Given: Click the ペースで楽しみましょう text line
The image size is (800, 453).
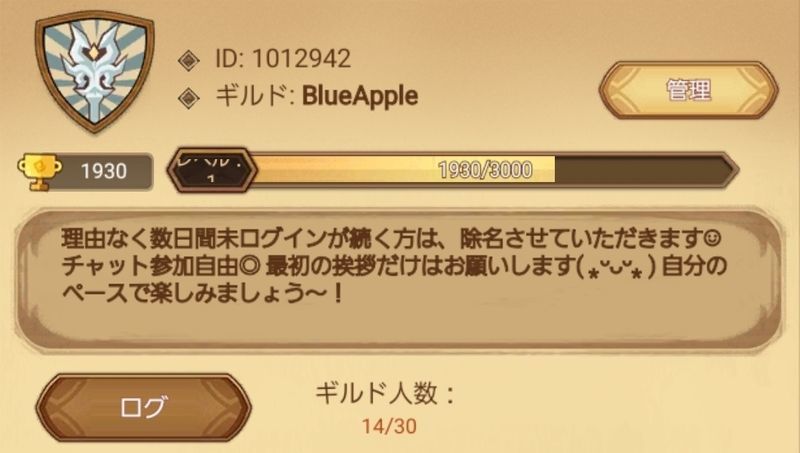Looking at the screenshot, I should tap(203, 294).
